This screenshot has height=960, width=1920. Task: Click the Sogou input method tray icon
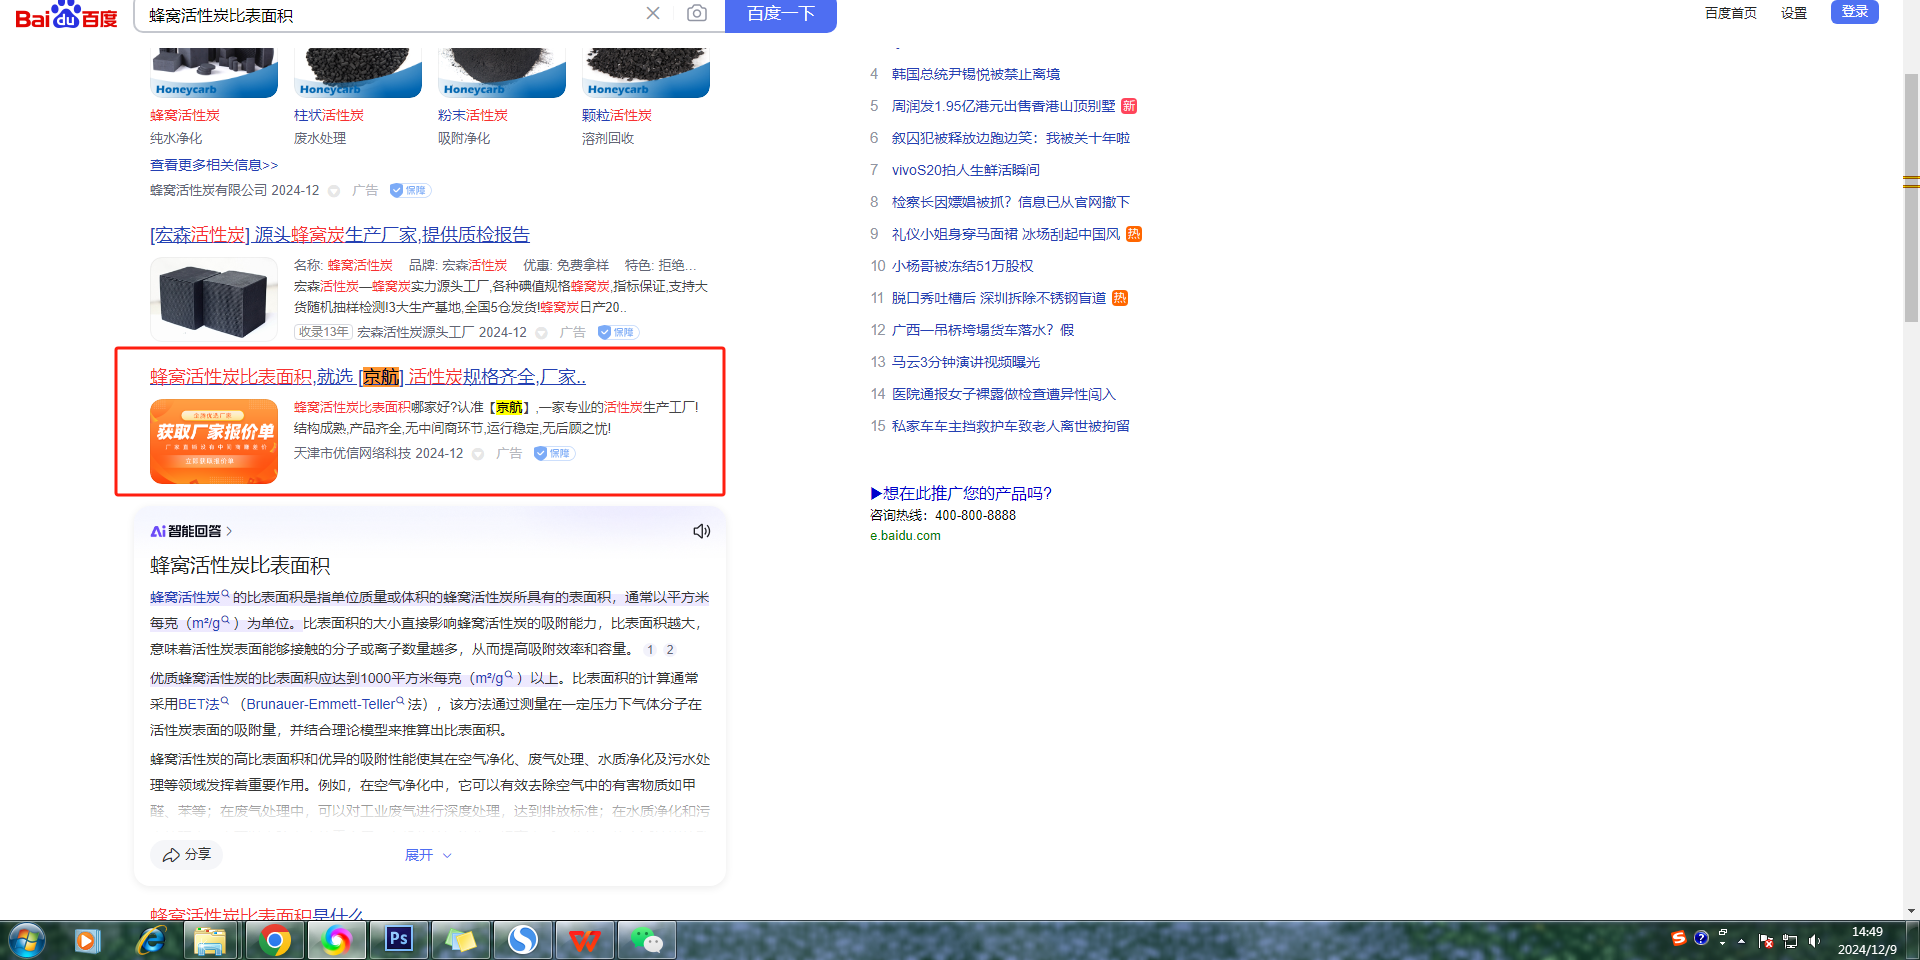pos(1679,938)
